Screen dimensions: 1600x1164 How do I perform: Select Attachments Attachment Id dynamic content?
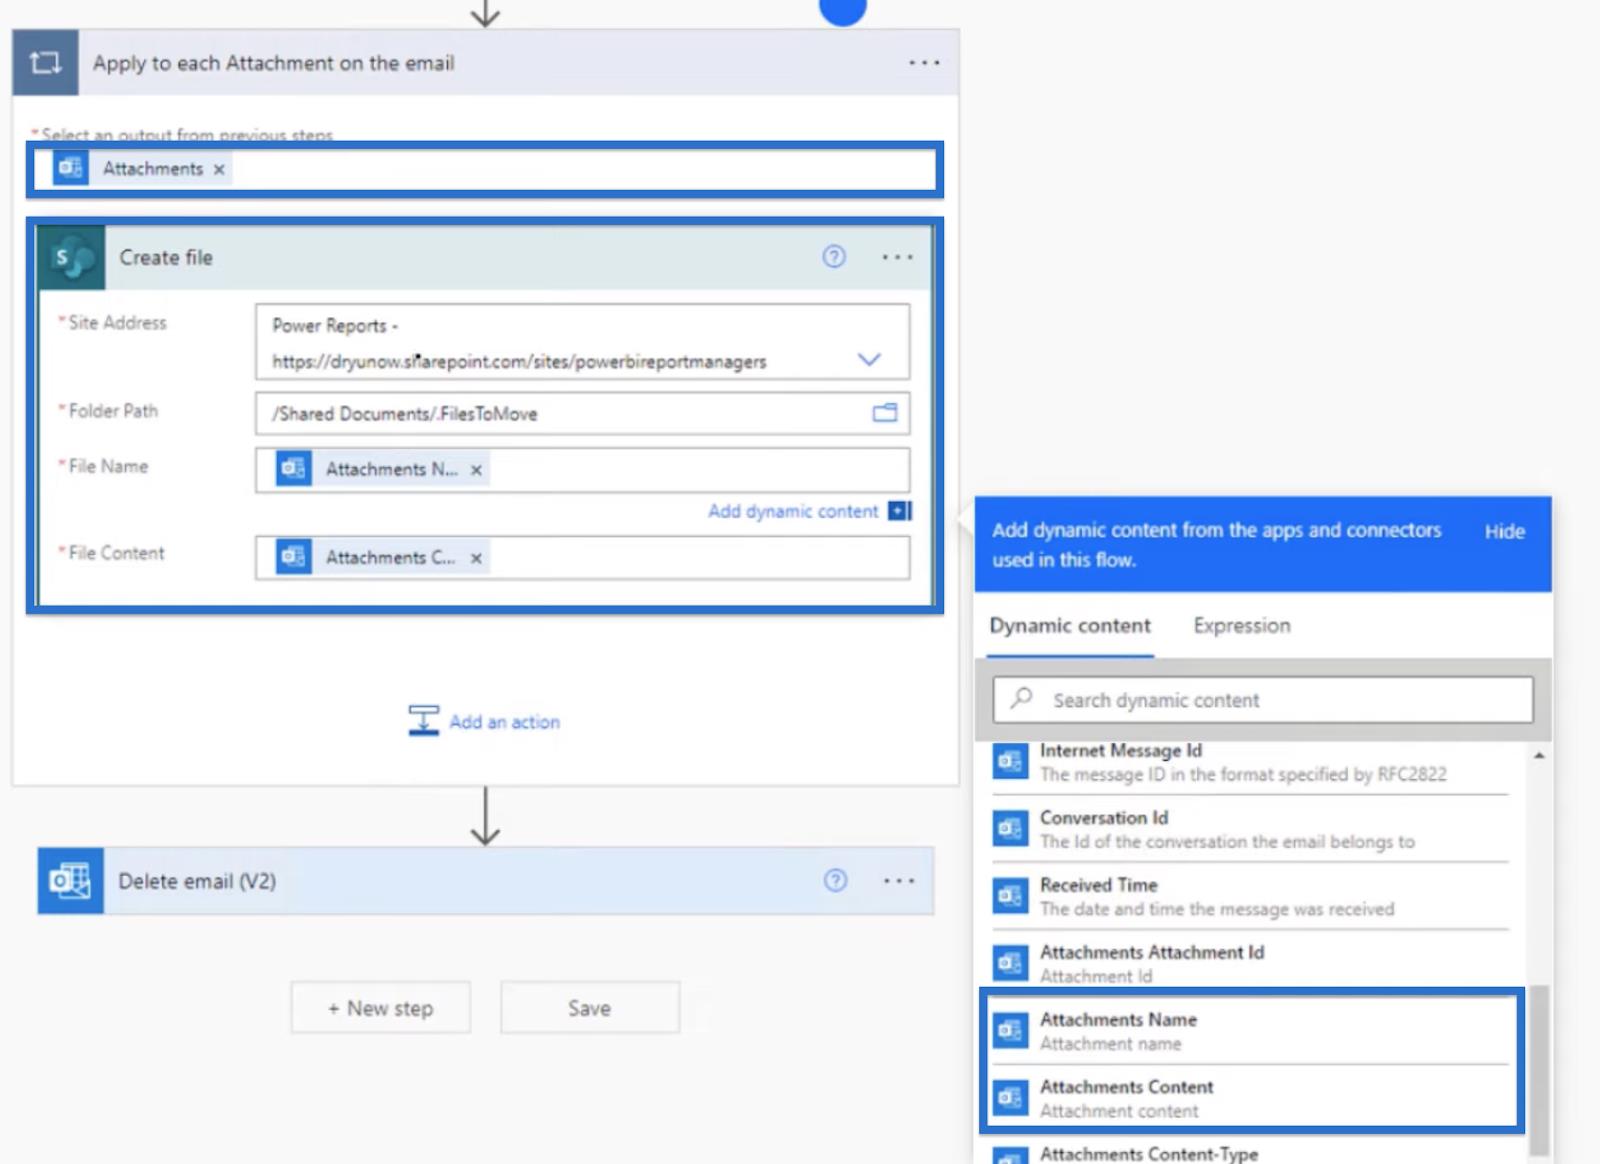click(x=1250, y=963)
